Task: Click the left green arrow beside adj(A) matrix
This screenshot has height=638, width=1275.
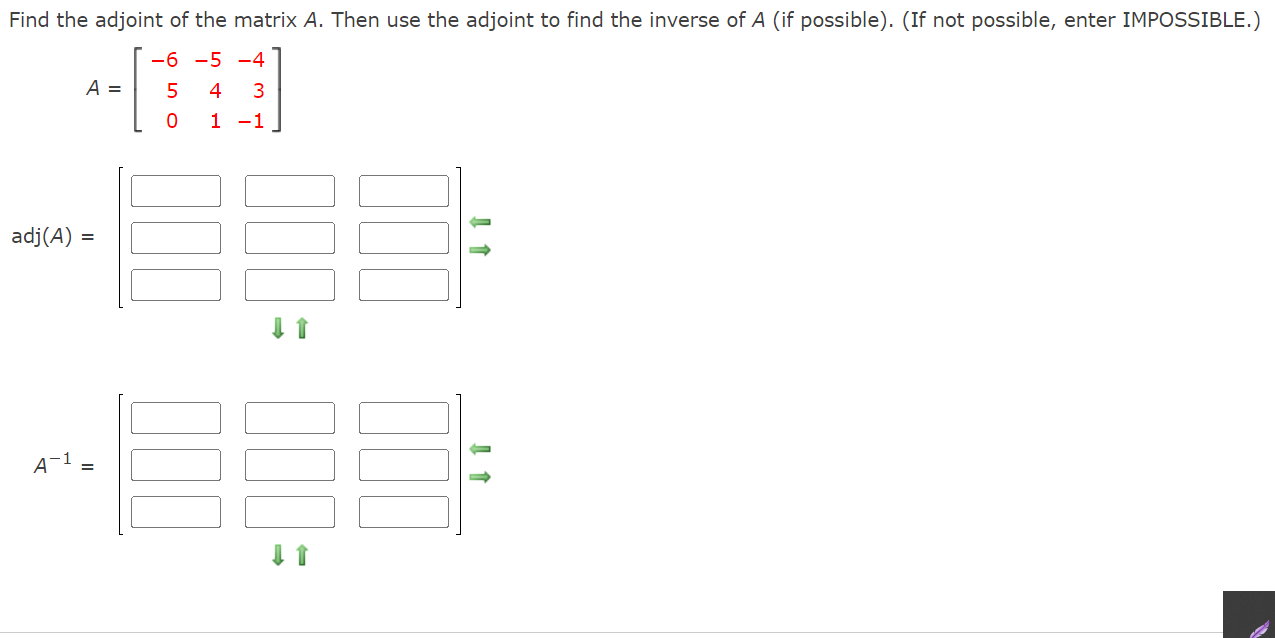Action: pos(480,220)
